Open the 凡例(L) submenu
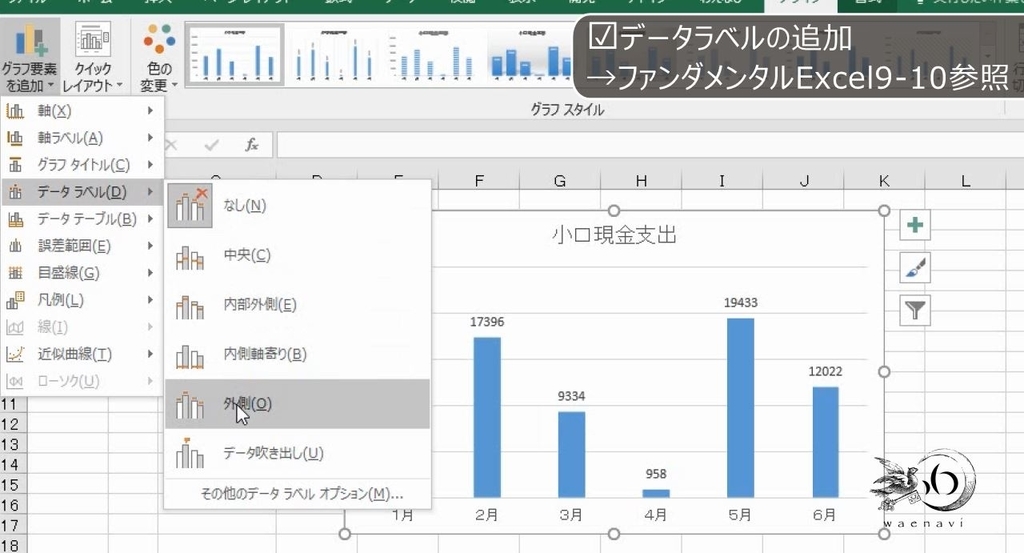 point(82,300)
